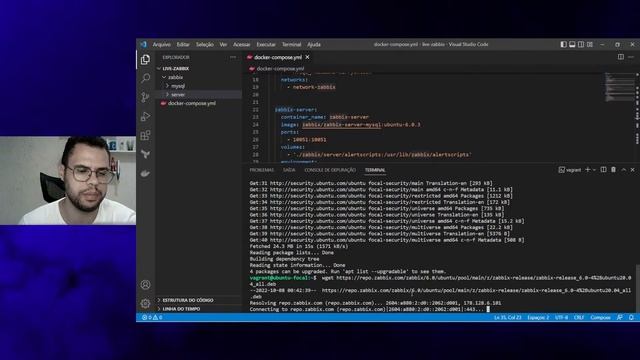Open the tree-shaped activity bar icon below Extensions
640x360 pixels.
point(145,154)
